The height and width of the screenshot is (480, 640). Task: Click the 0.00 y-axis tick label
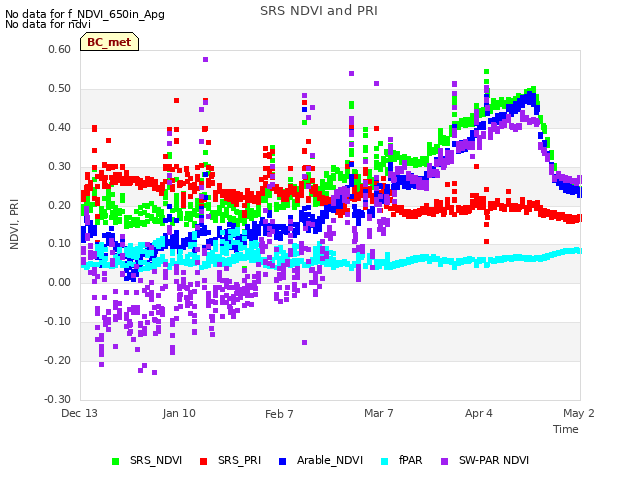click(60, 282)
